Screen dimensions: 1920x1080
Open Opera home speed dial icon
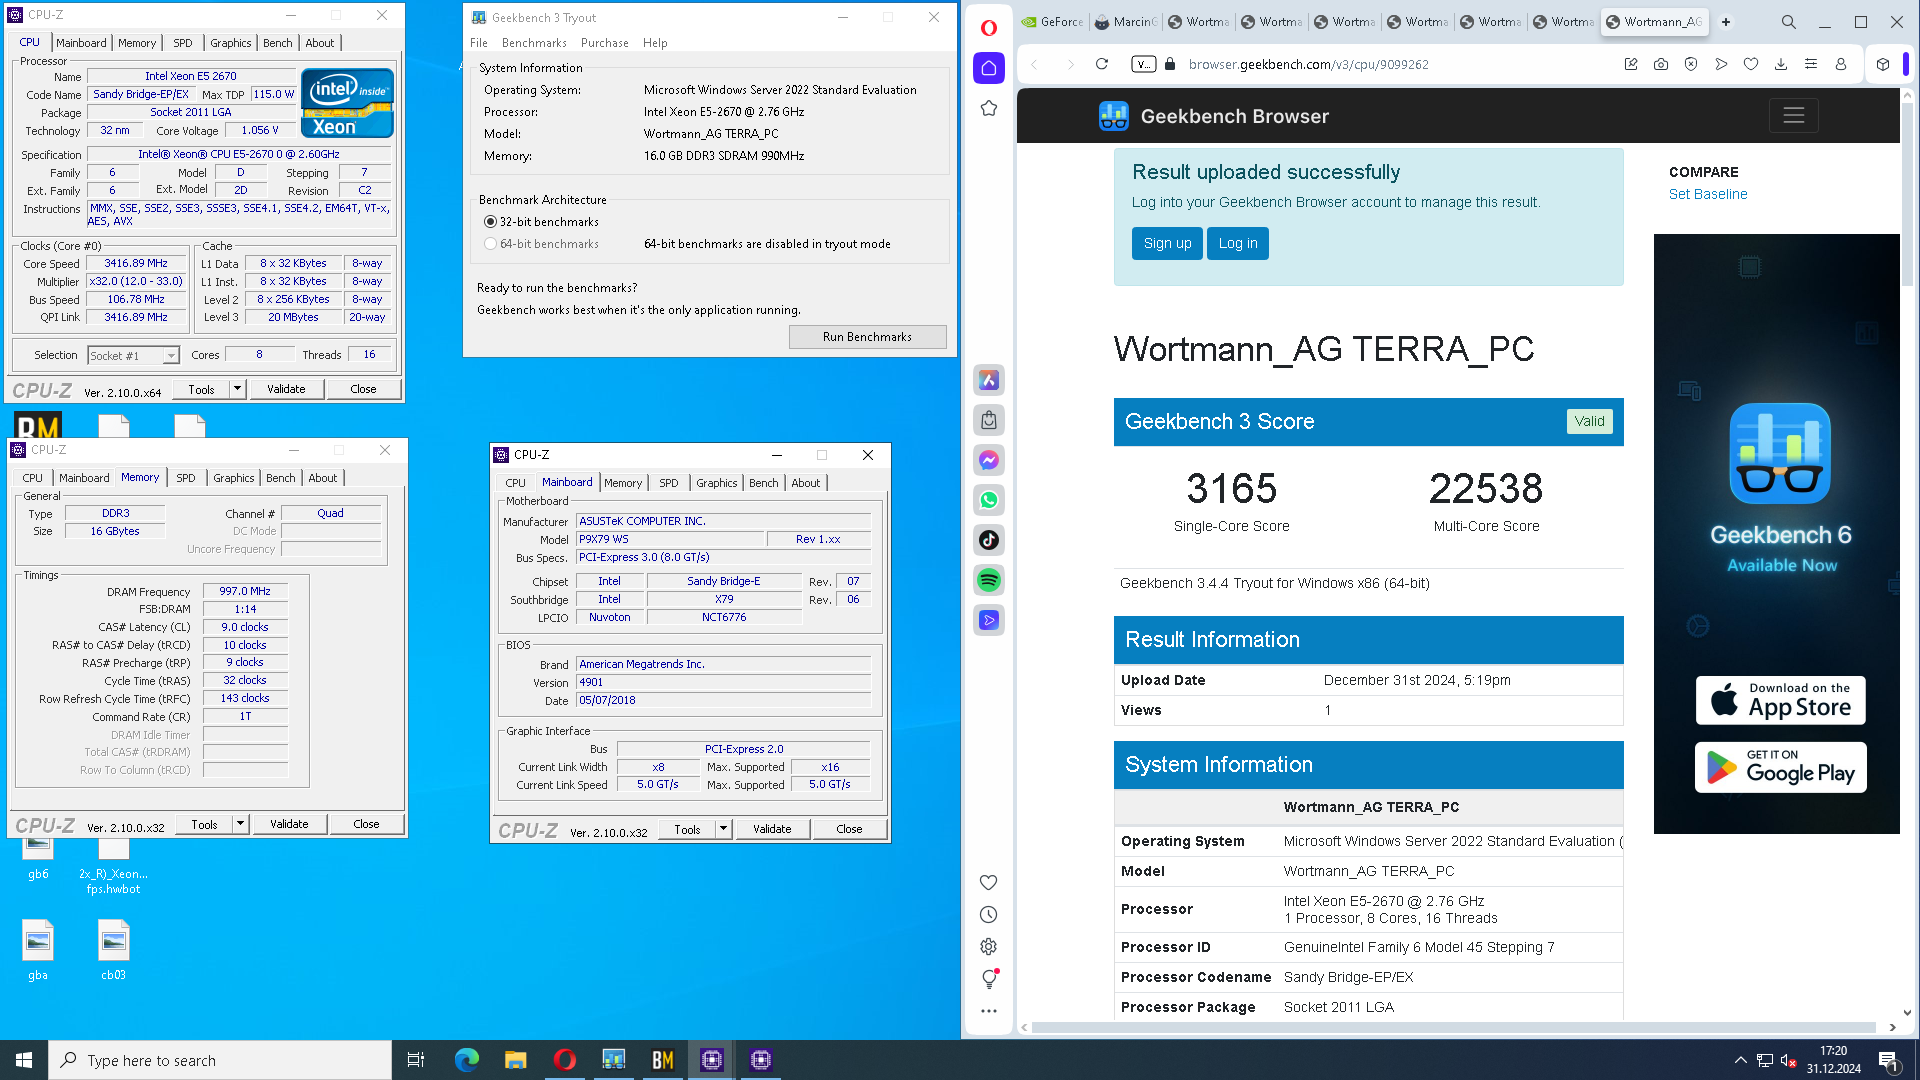point(989,68)
